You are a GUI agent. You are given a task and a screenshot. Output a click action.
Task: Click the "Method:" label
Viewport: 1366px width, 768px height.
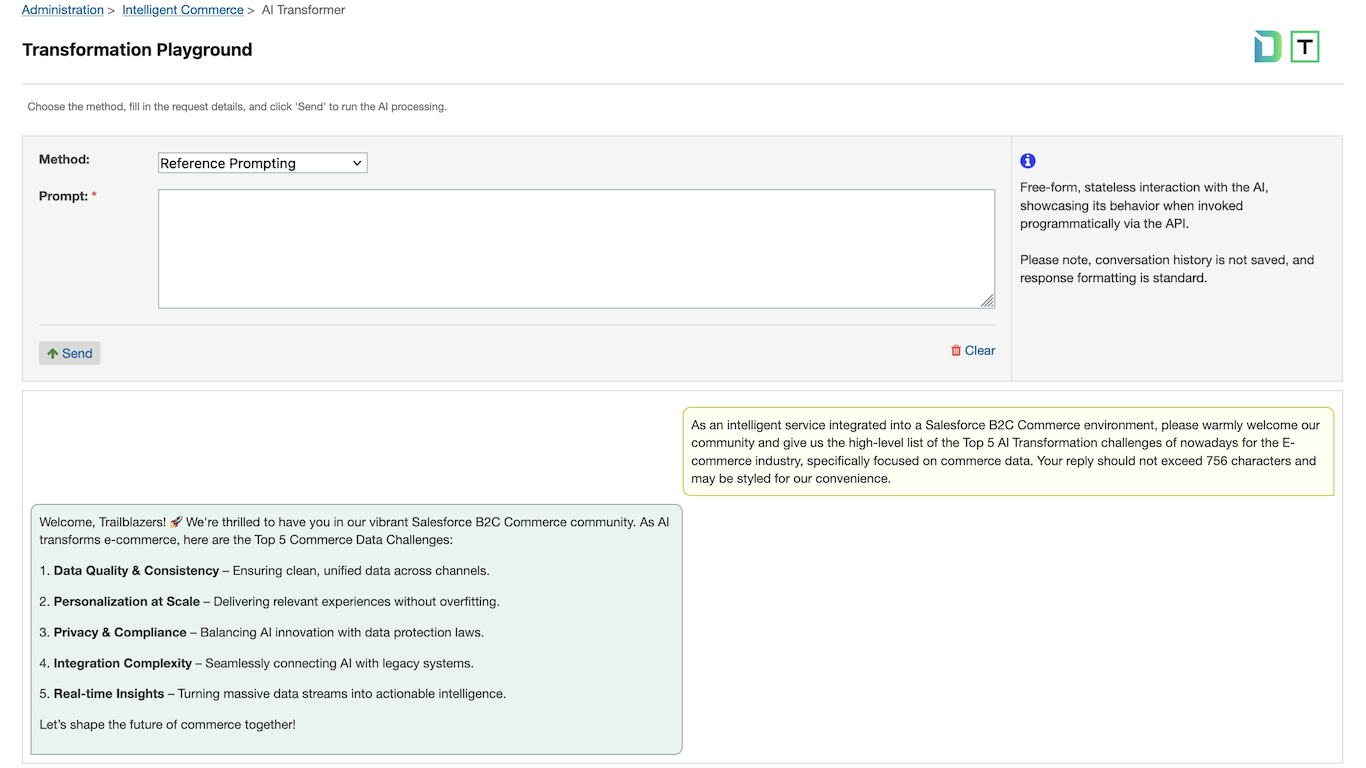pyautogui.click(x=64, y=159)
